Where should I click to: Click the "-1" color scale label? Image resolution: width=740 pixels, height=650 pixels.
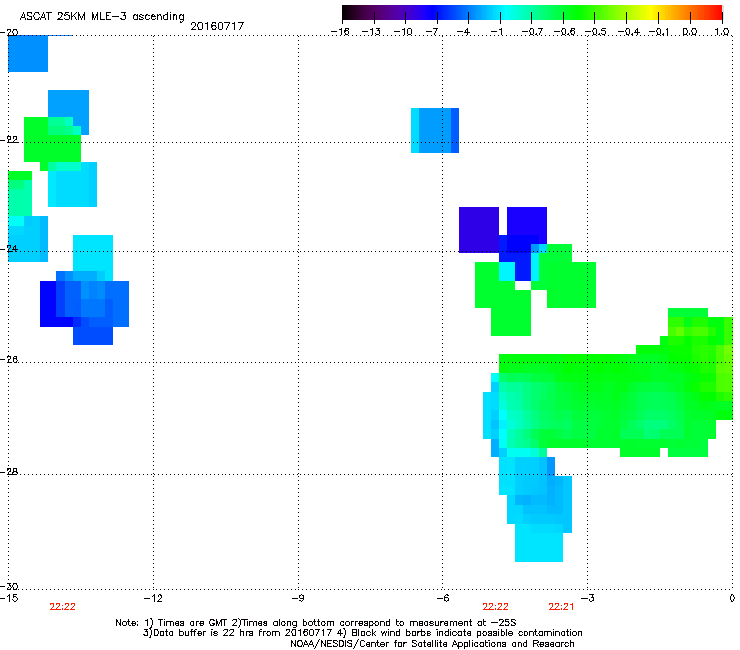(496, 32)
